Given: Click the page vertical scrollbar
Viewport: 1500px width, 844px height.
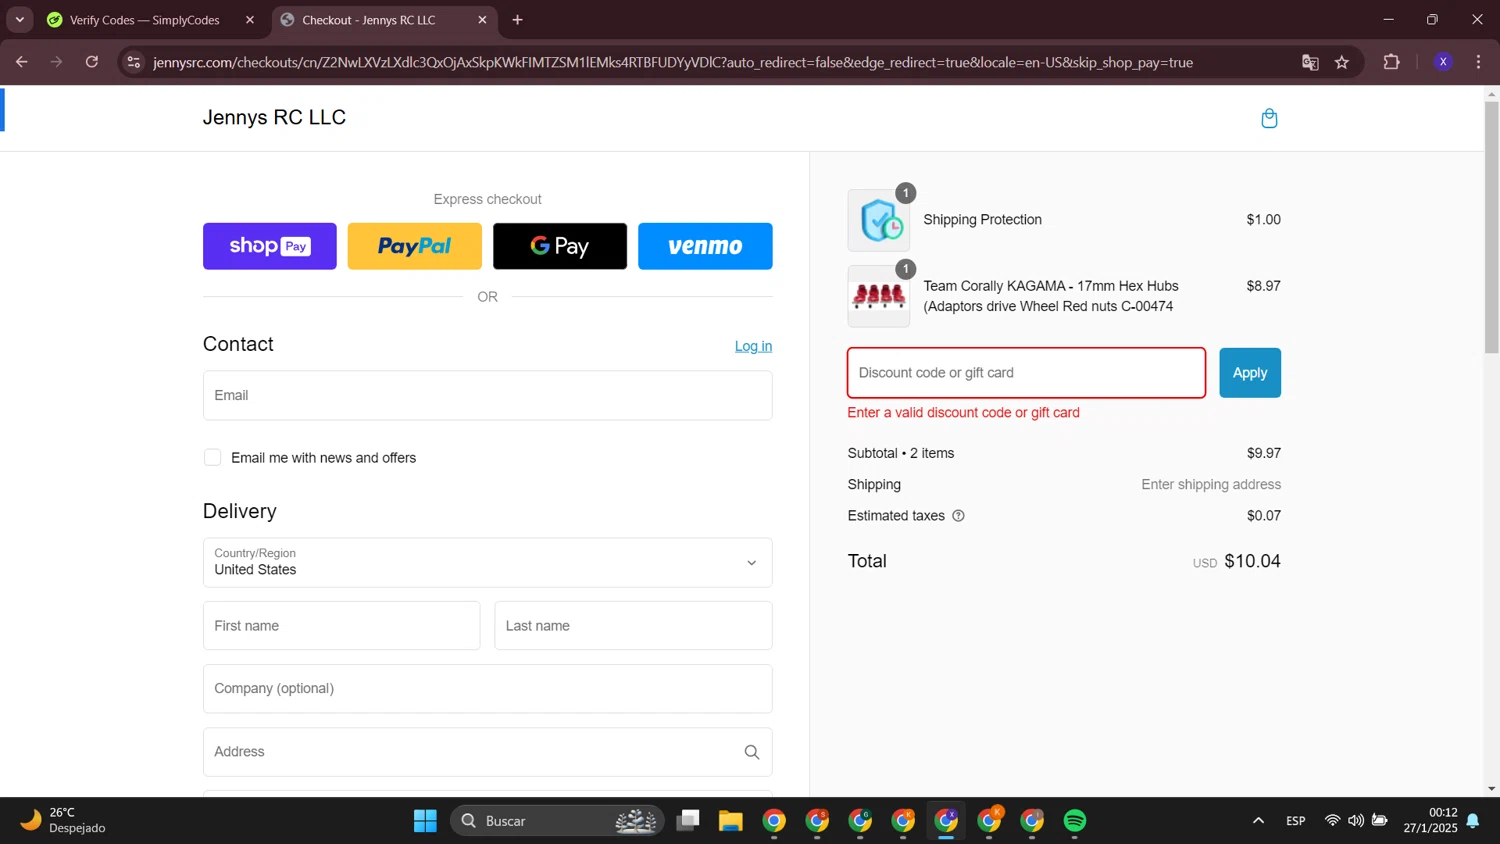Looking at the screenshot, I should pyautogui.click(x=1491, y=226).
